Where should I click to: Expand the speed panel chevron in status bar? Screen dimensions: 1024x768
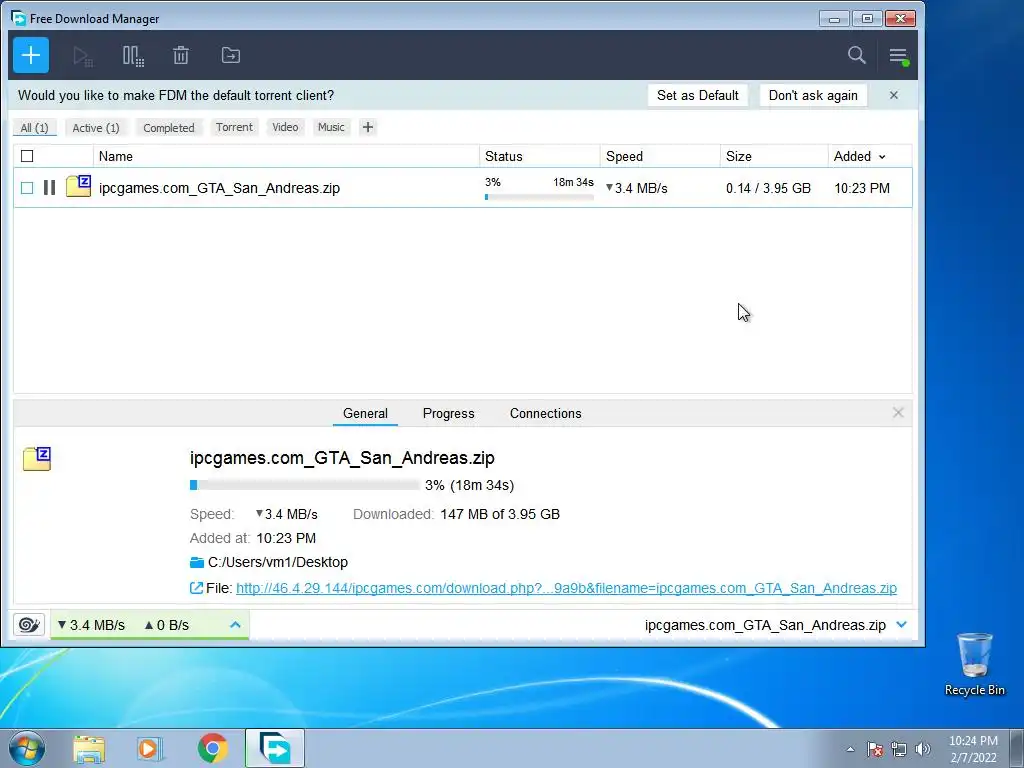coord(235,625)
